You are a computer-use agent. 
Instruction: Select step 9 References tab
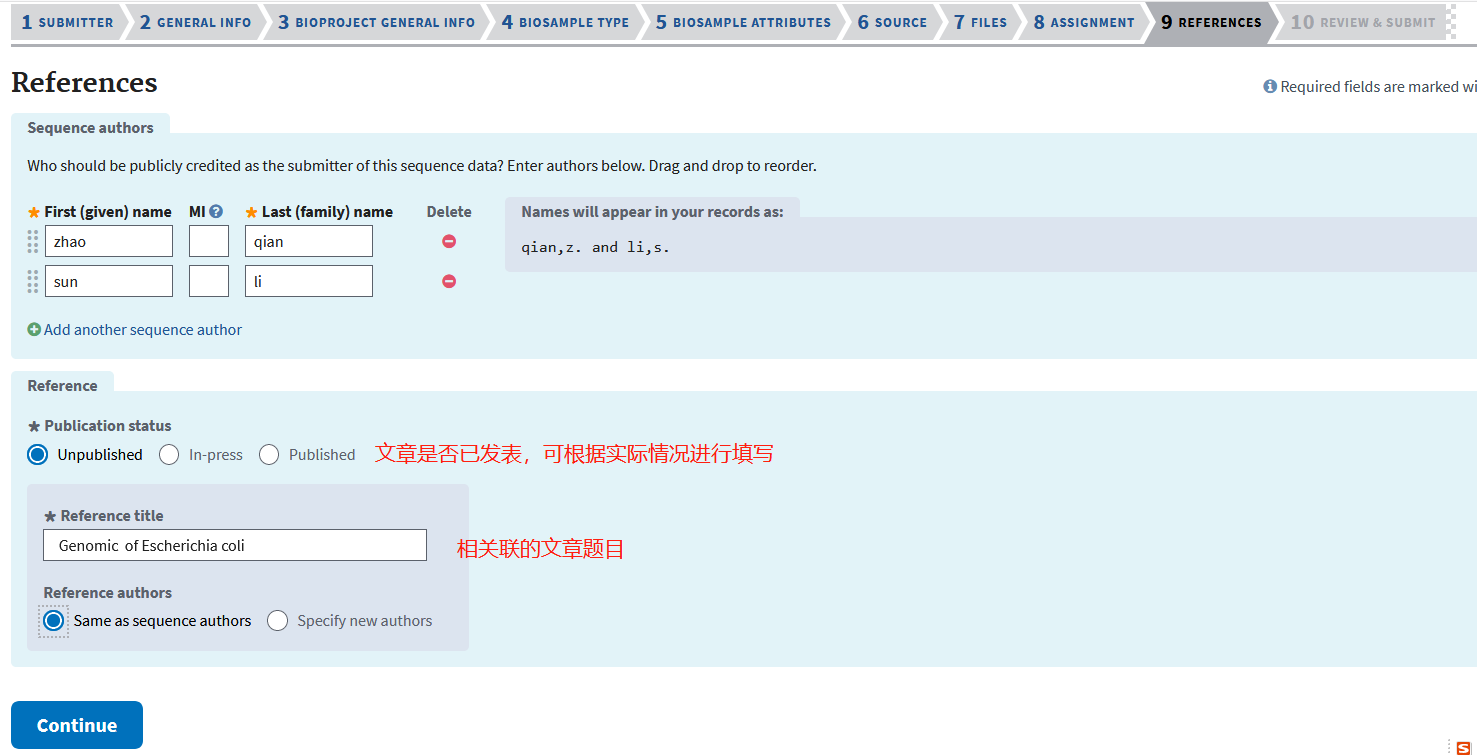pyautogui.click(x=1211, y=22)
